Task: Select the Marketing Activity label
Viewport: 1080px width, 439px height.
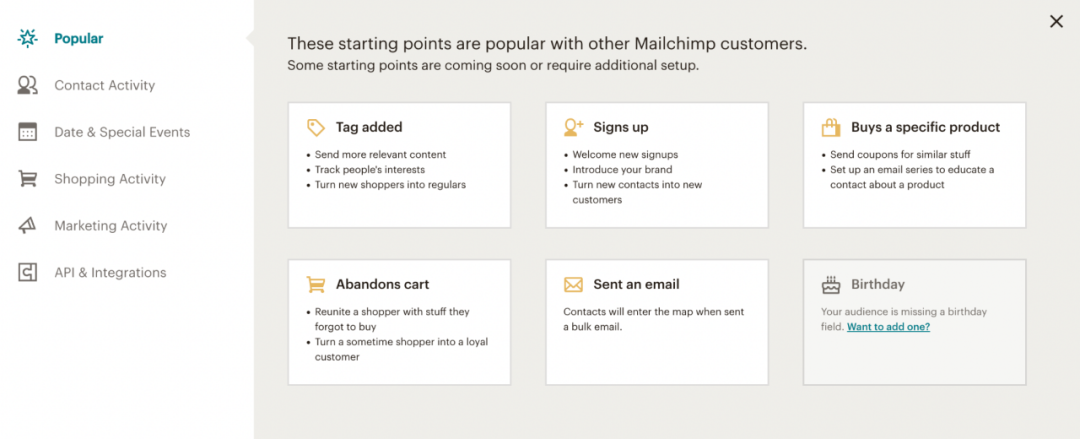Action: click(x=111, y=226)
